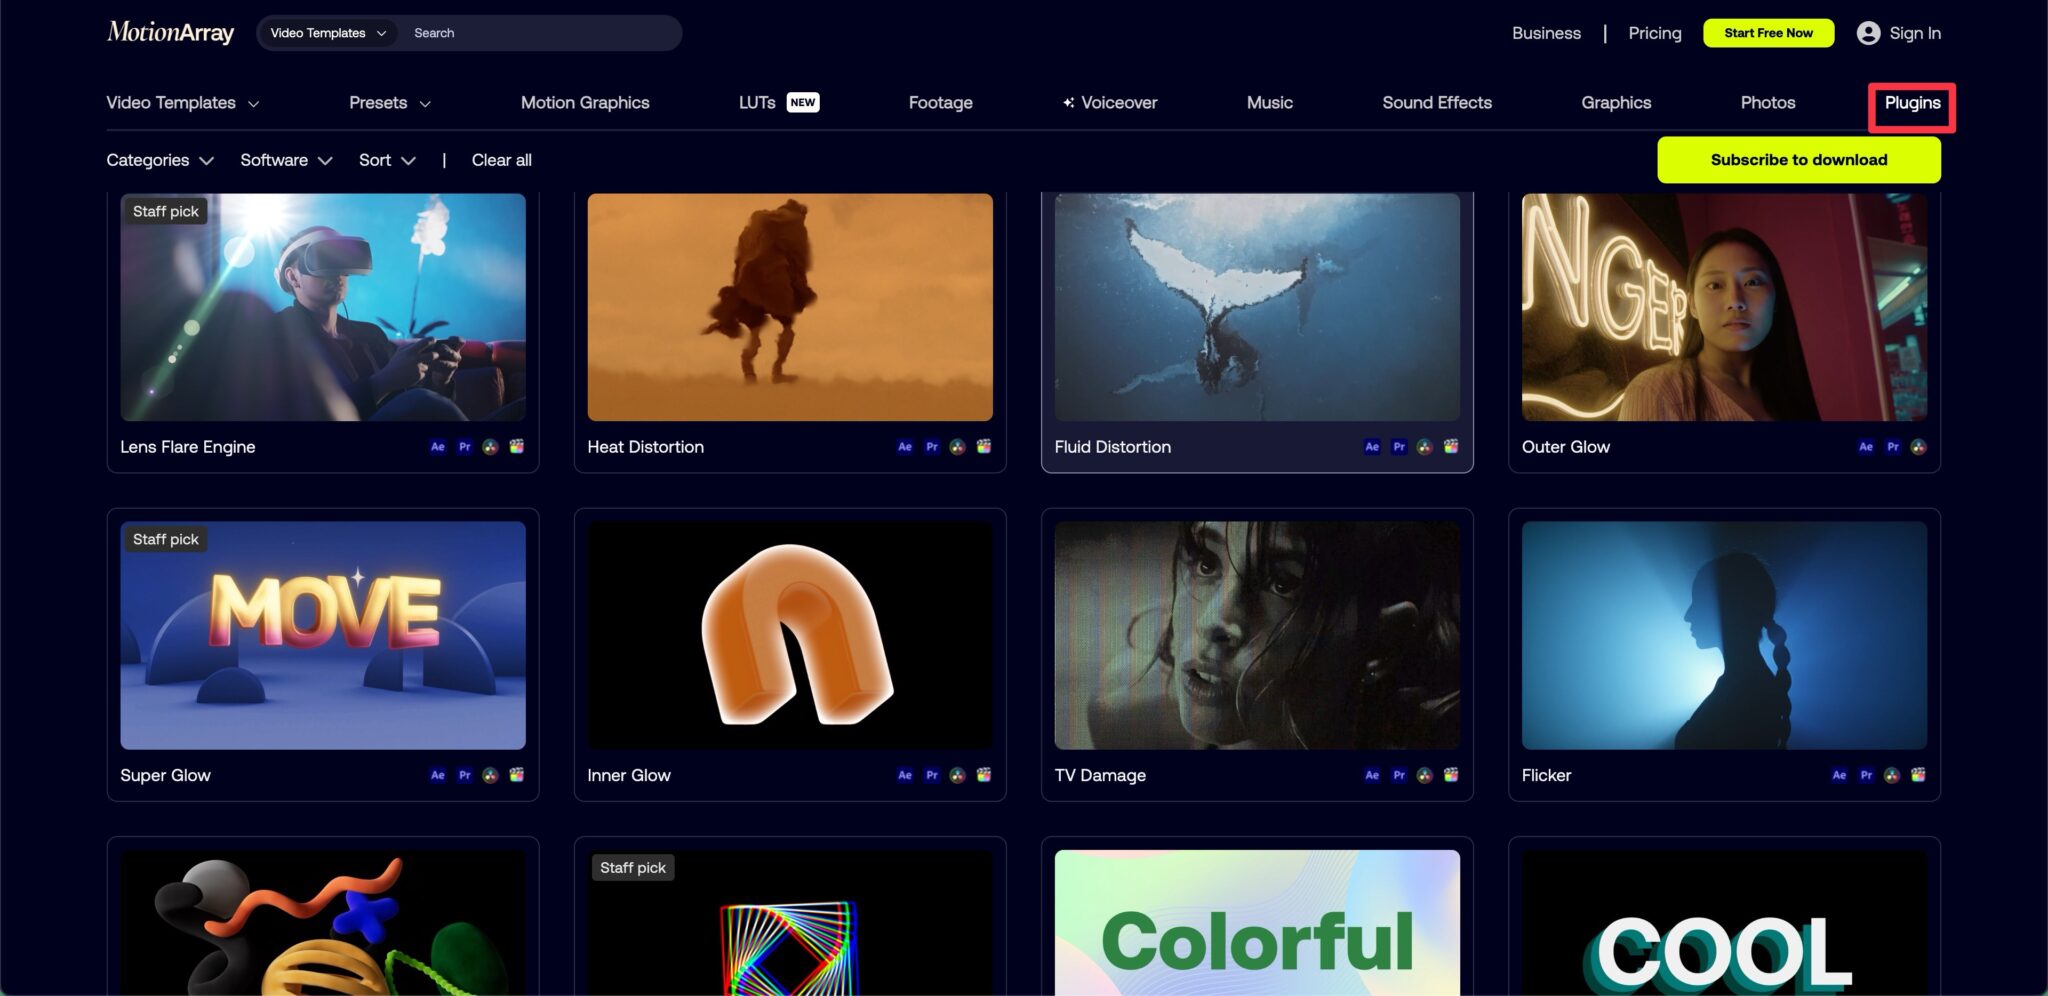
Task: Click Premiere Pro icon on Heat Distortion card
Action: pyautogui.click(x=932, y=447)
